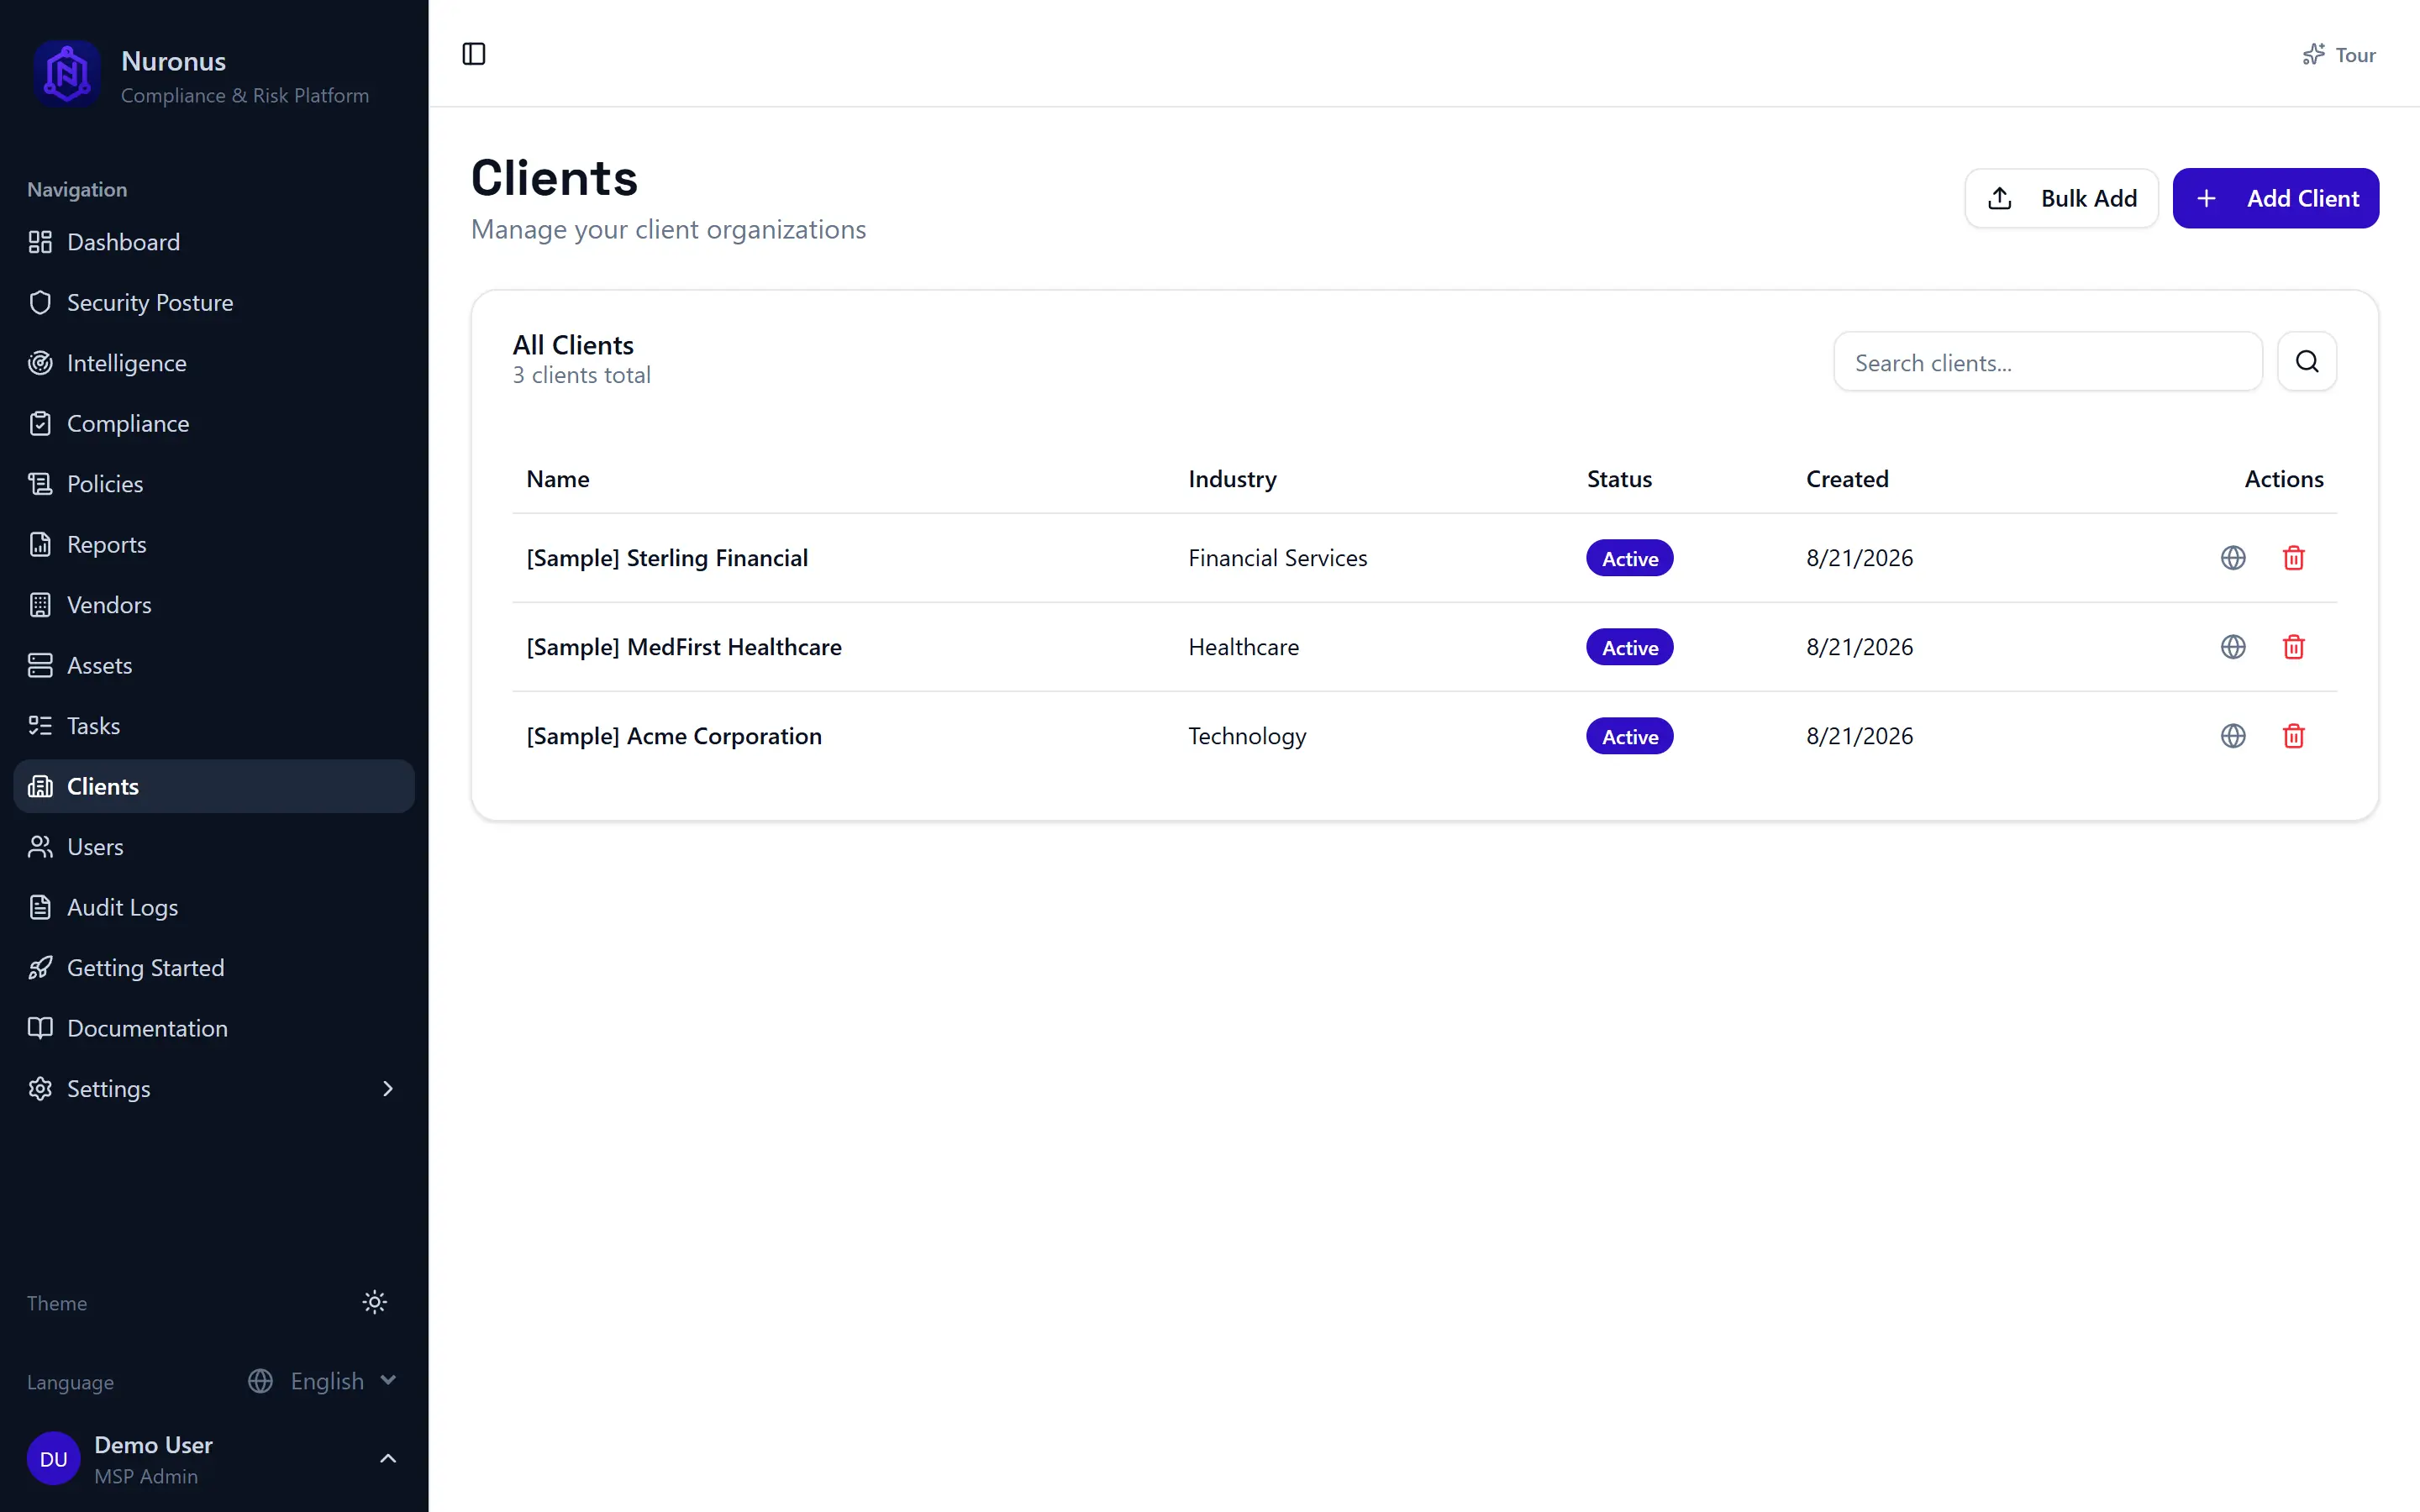Open the Assets page

(x=214, y=665)
